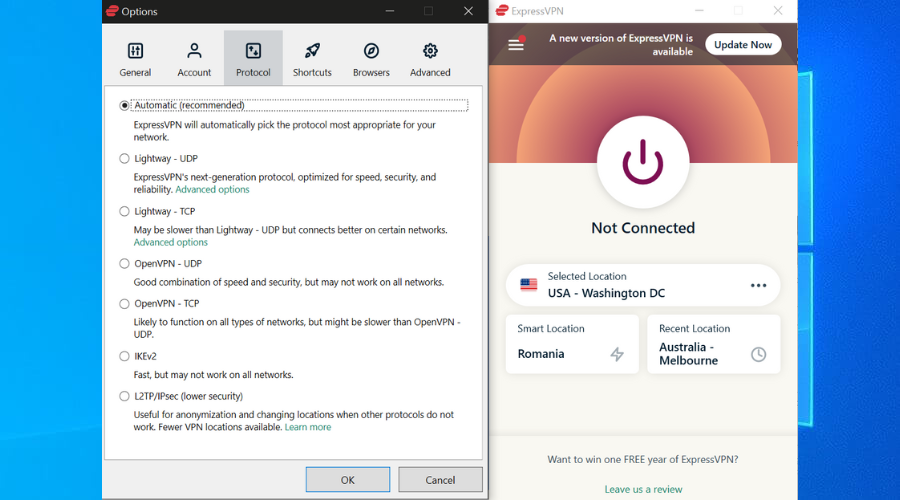Choose the Lightway - TCP protocol
Screen dimensions: 900x500
[124, 211]
